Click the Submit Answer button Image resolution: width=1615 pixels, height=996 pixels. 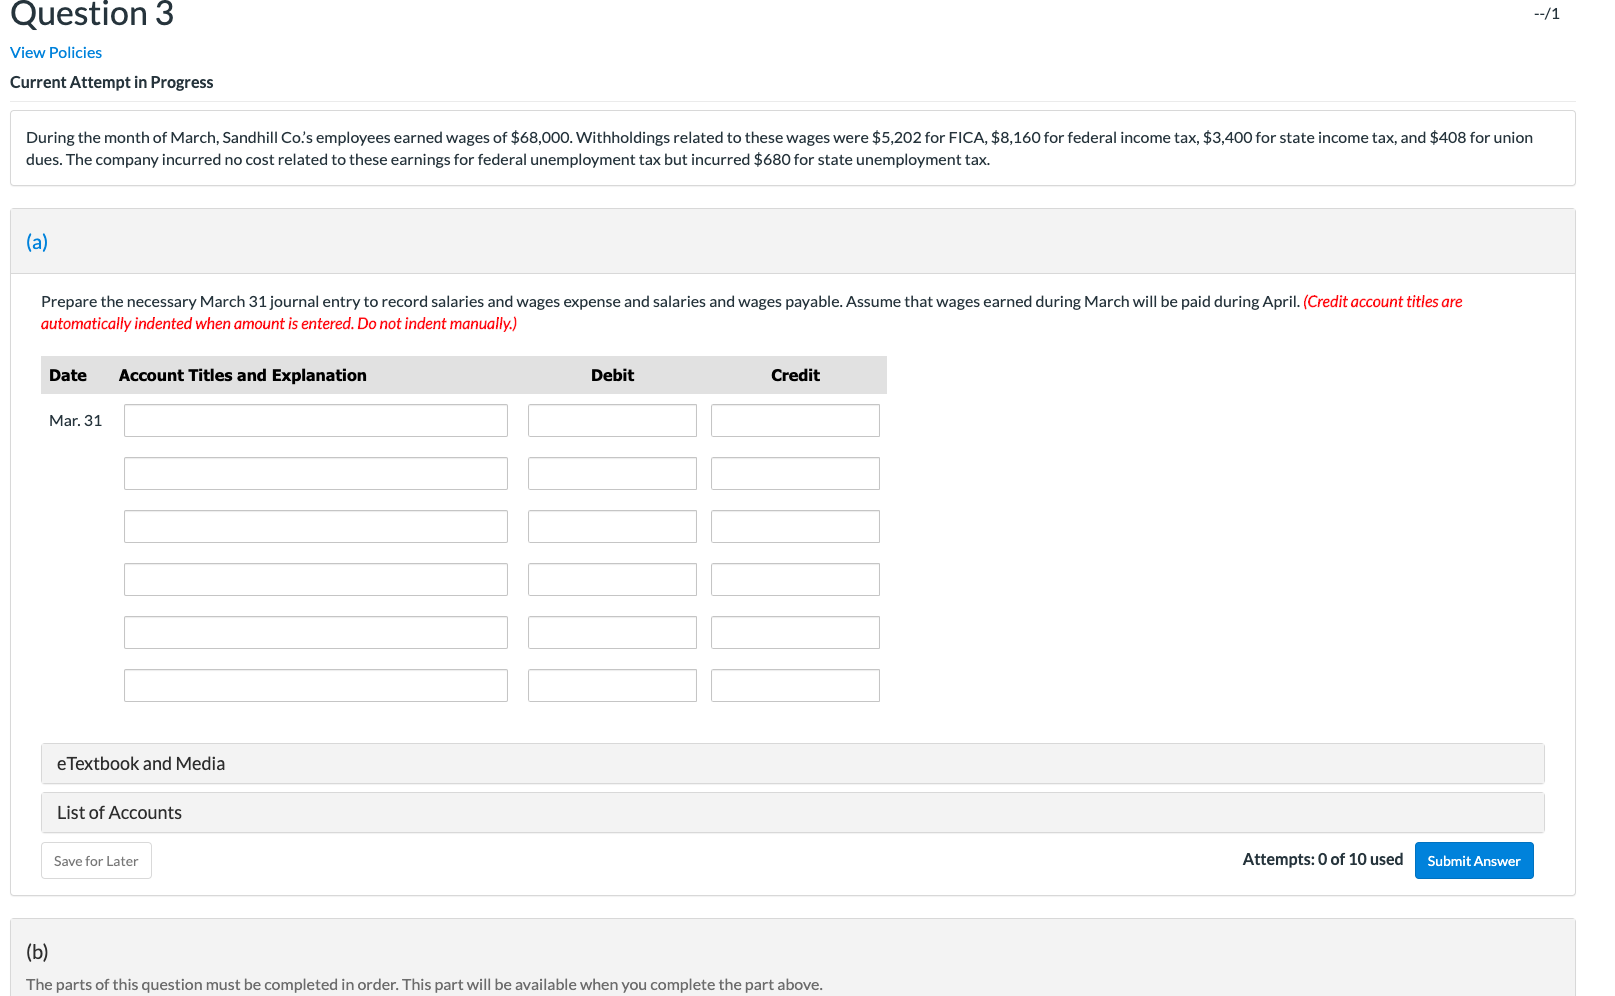1473,860
